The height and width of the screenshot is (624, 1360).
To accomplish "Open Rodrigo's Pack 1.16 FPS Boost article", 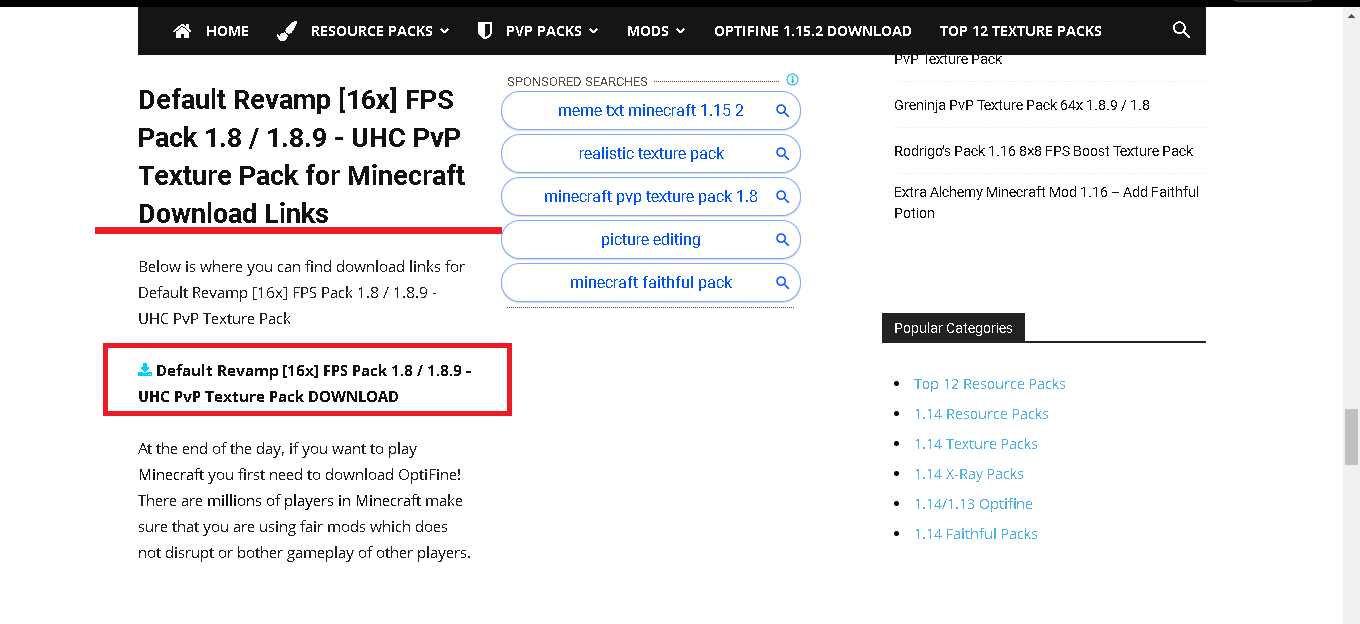I will (1043, 151).
